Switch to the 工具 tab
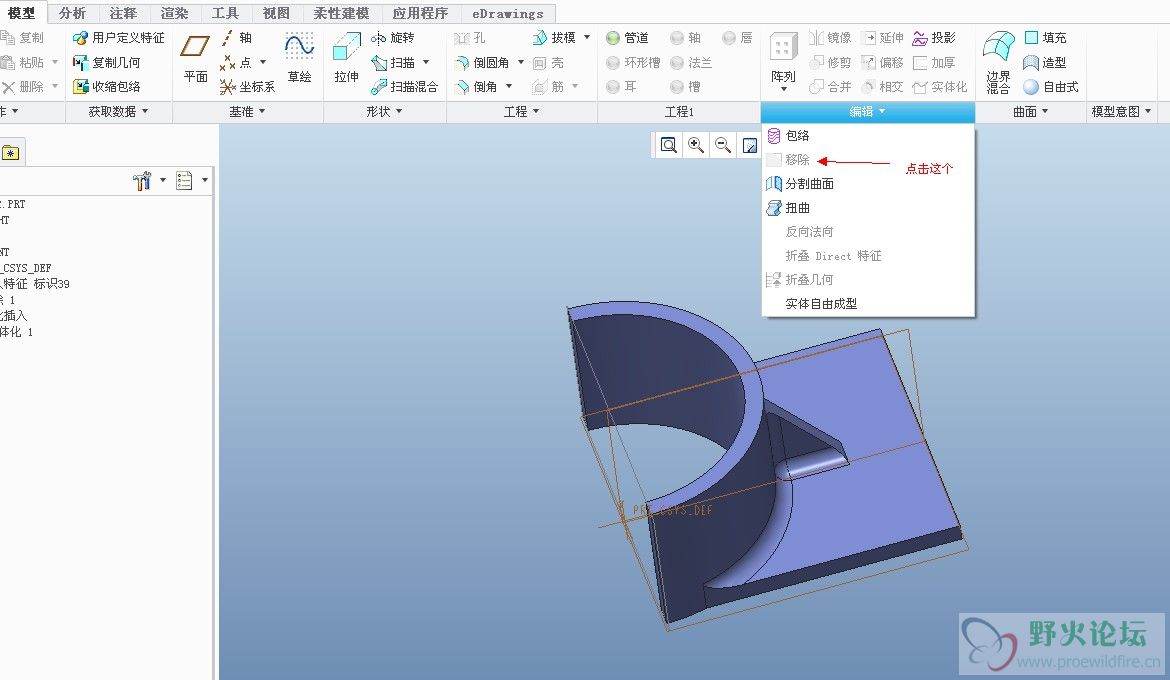The image size is (1170, 680). coord(225,13)
